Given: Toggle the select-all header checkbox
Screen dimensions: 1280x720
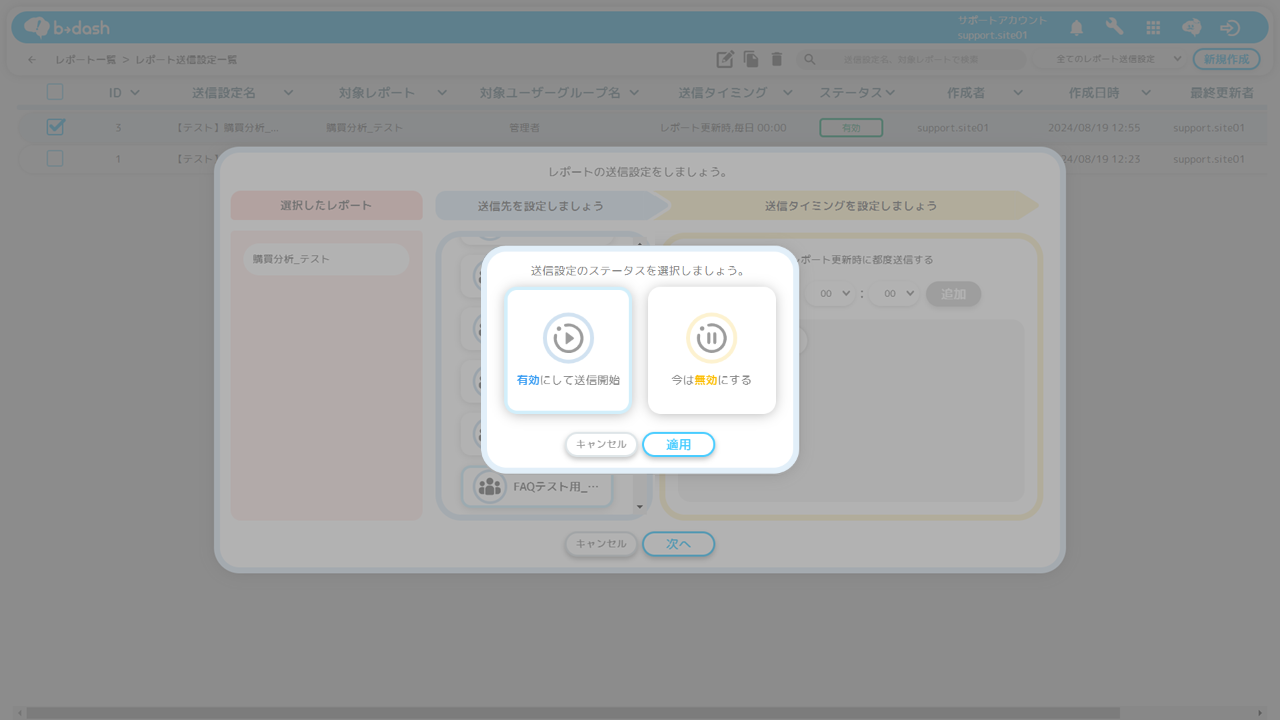Looking at the screenshot, I should pyautogui.click(x=55, y=92).
